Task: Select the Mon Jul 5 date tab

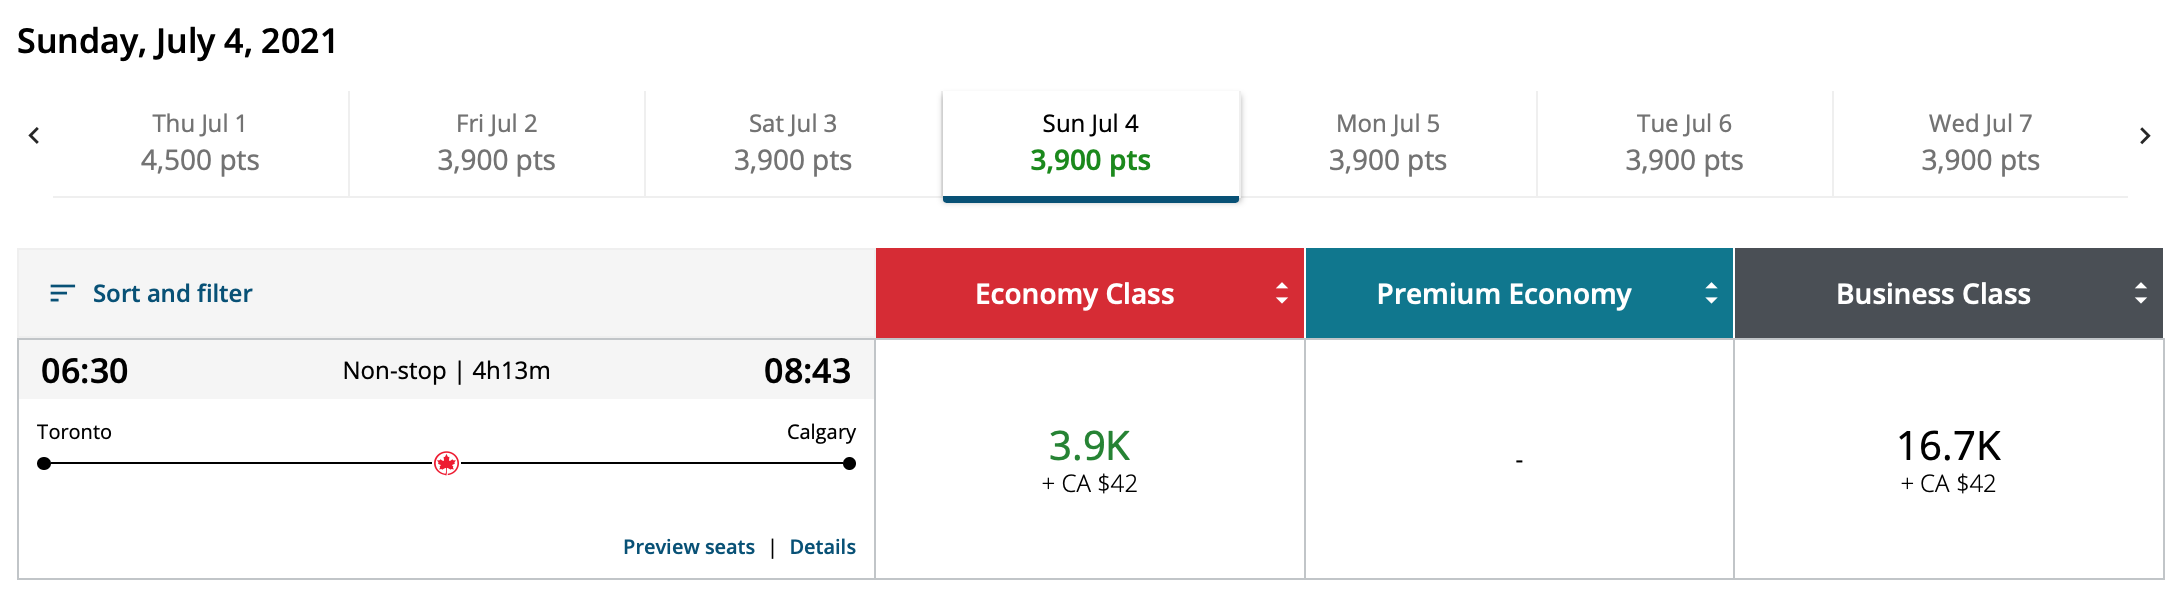Action: click(x=1387, y=142)
